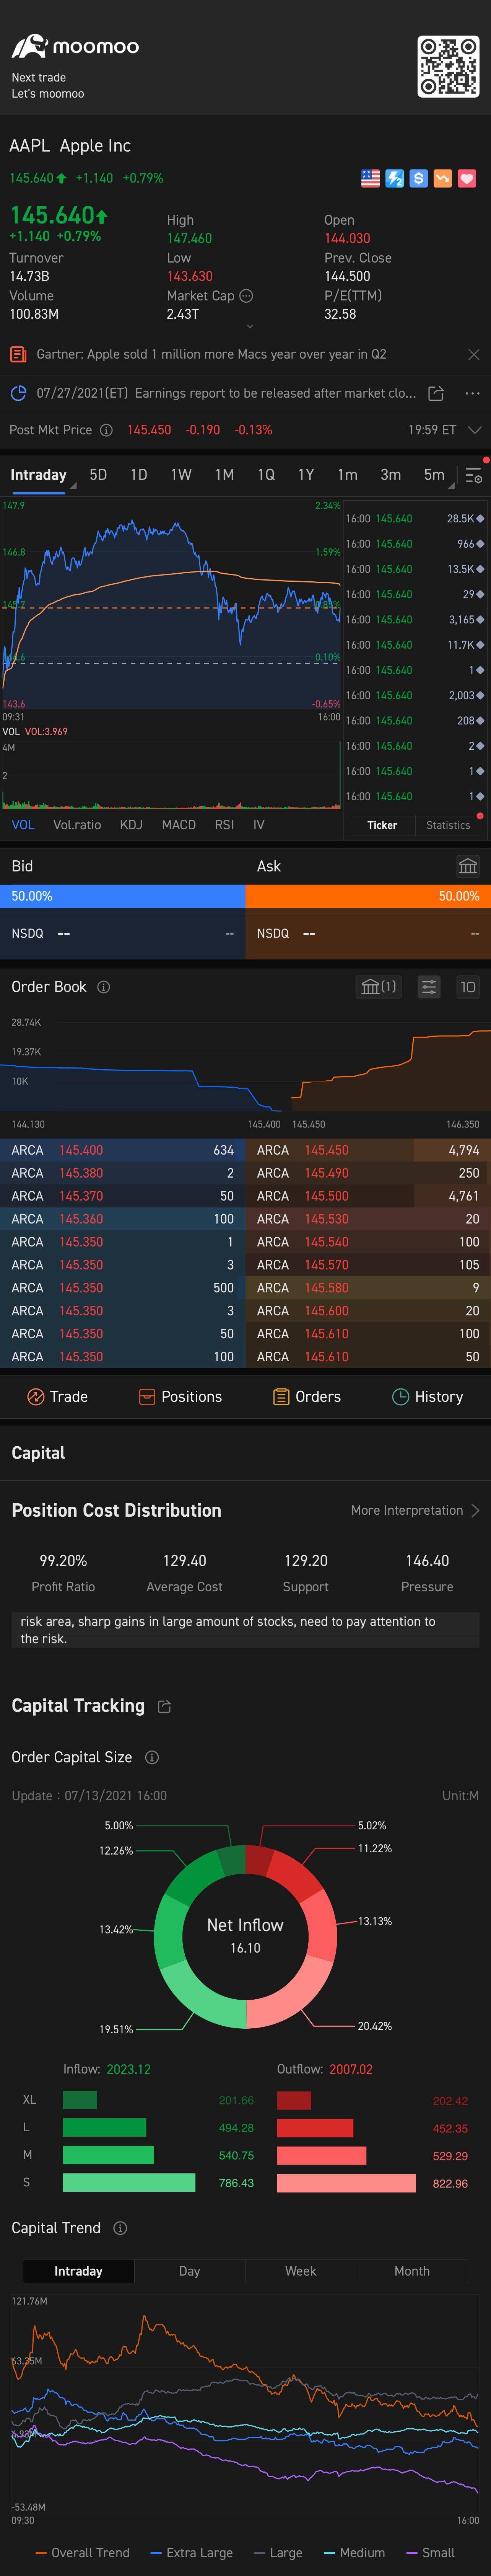Toggle the Vol.ratio indicator
The height and width of the screenshot is (2576, 491).
77,825
